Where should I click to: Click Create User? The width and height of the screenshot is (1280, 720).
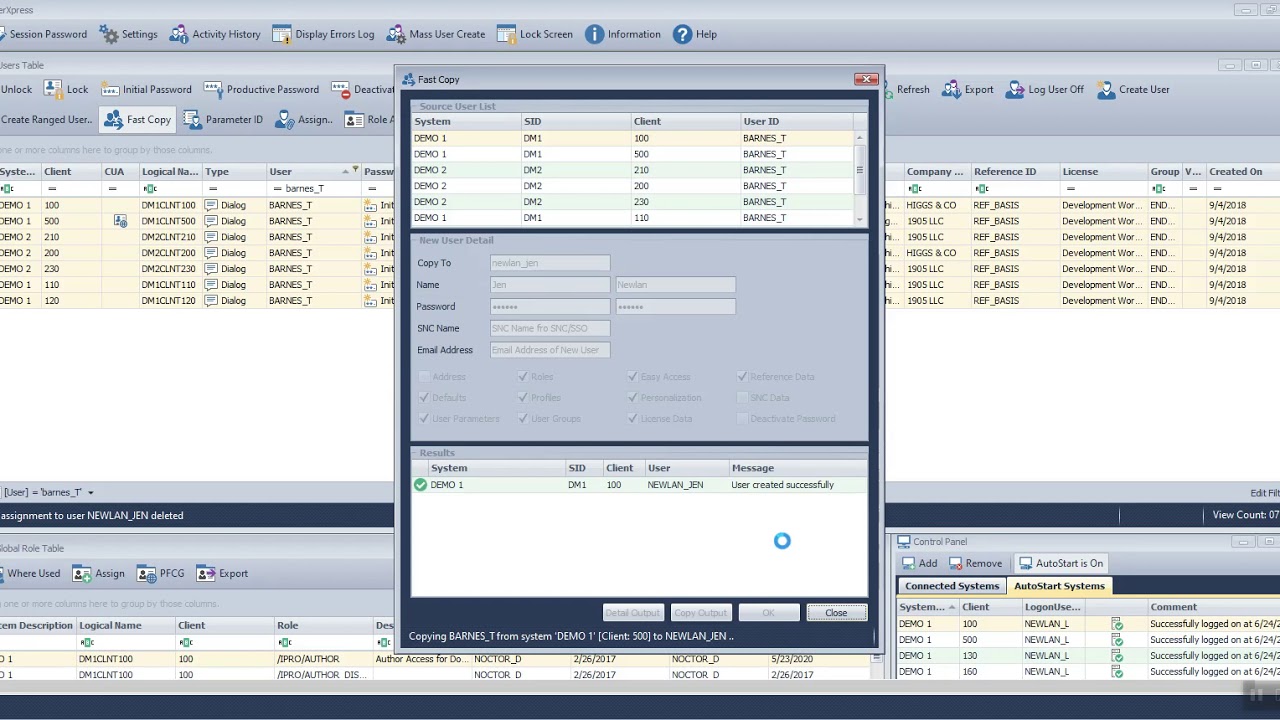point(1133,89)
